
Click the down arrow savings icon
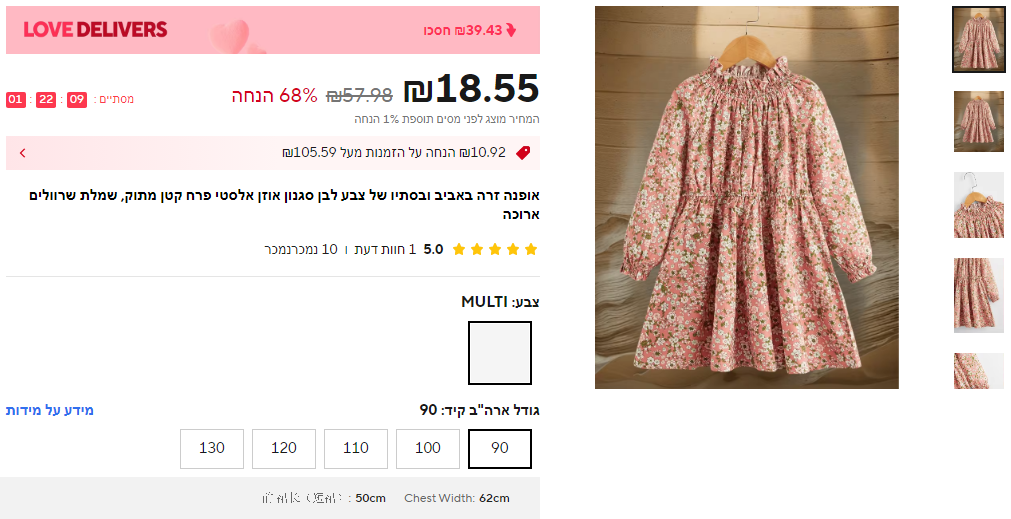click(x=511, y=30)
